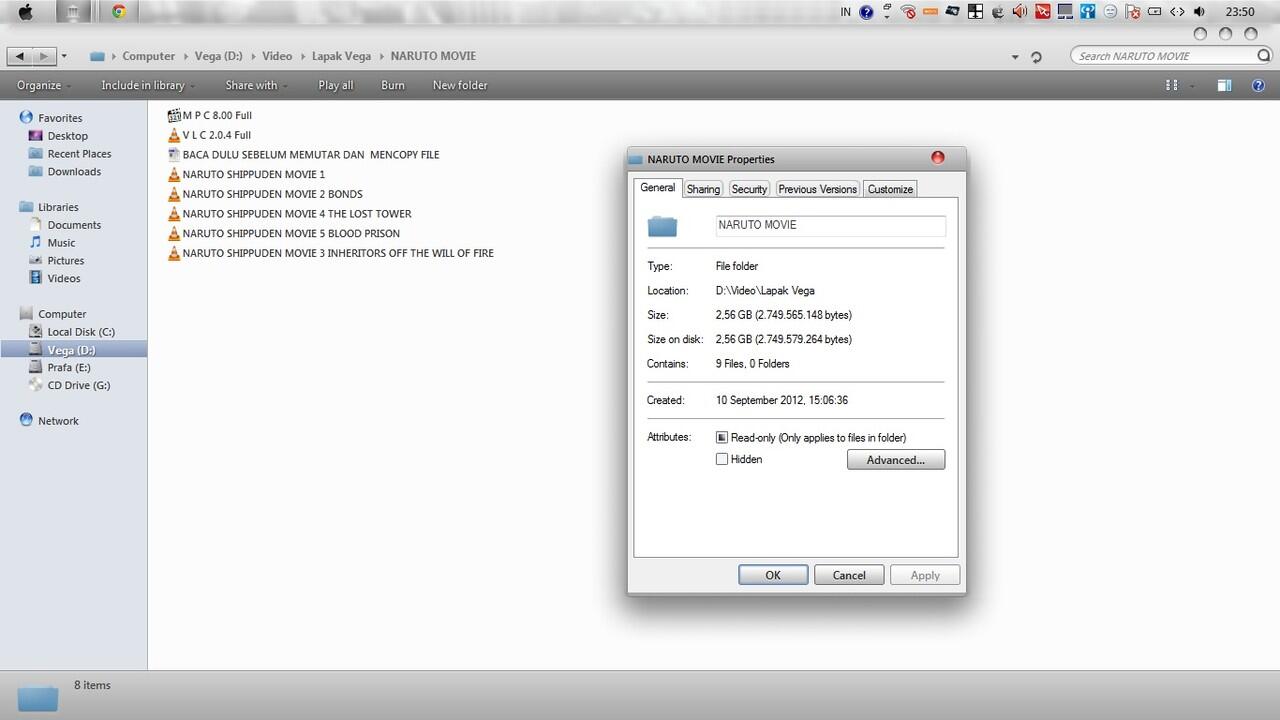This screenshot has height=720, width=1280.
Task: Click the IN language indicator
Action: tap(846, 12)
